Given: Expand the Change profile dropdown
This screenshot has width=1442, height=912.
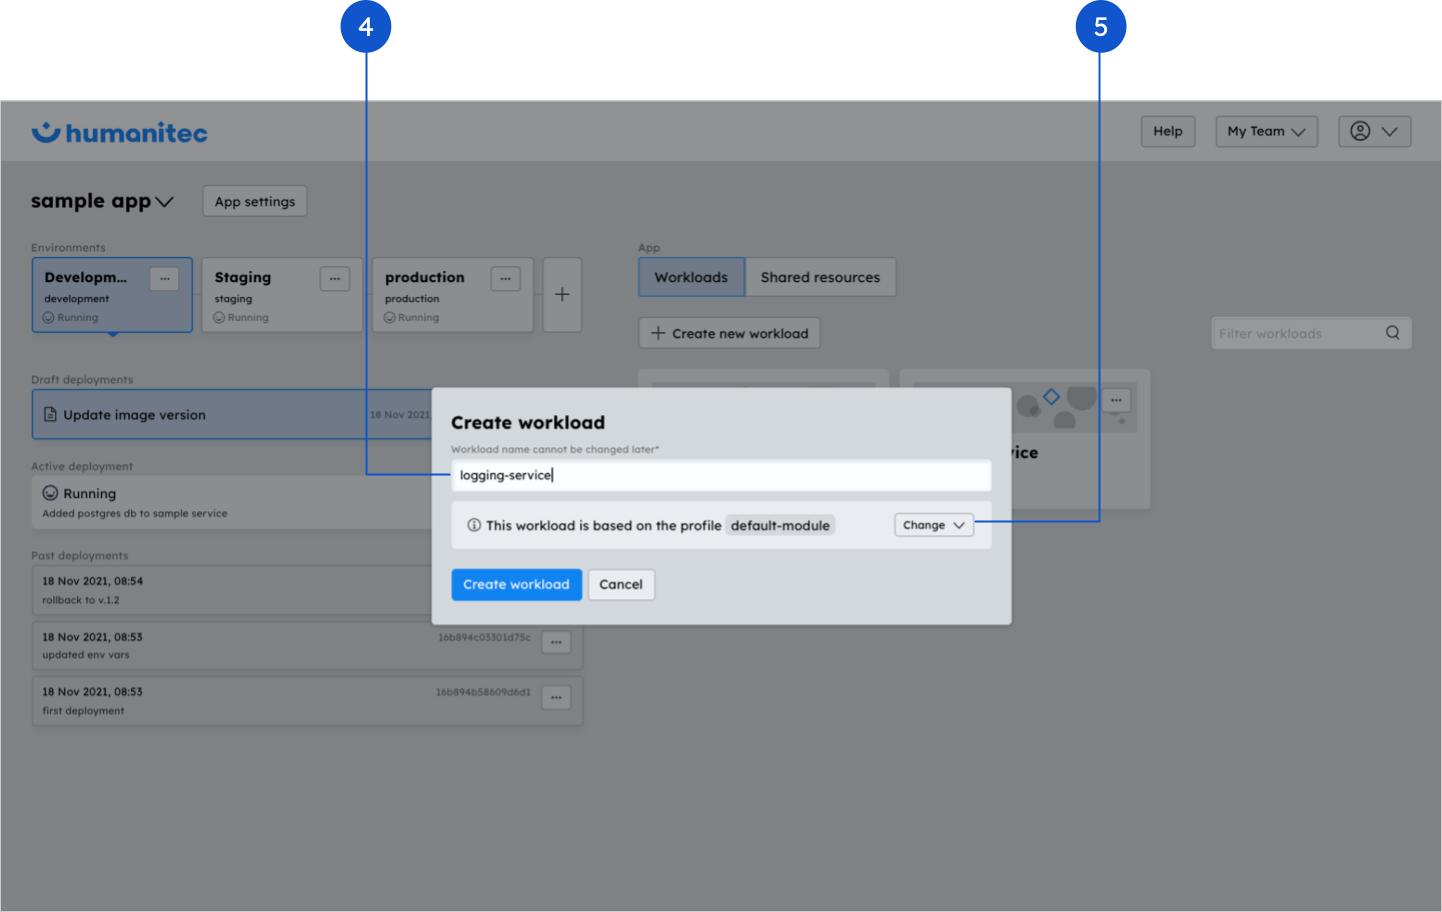Looking at the screenshot, I should coord(933,525).
